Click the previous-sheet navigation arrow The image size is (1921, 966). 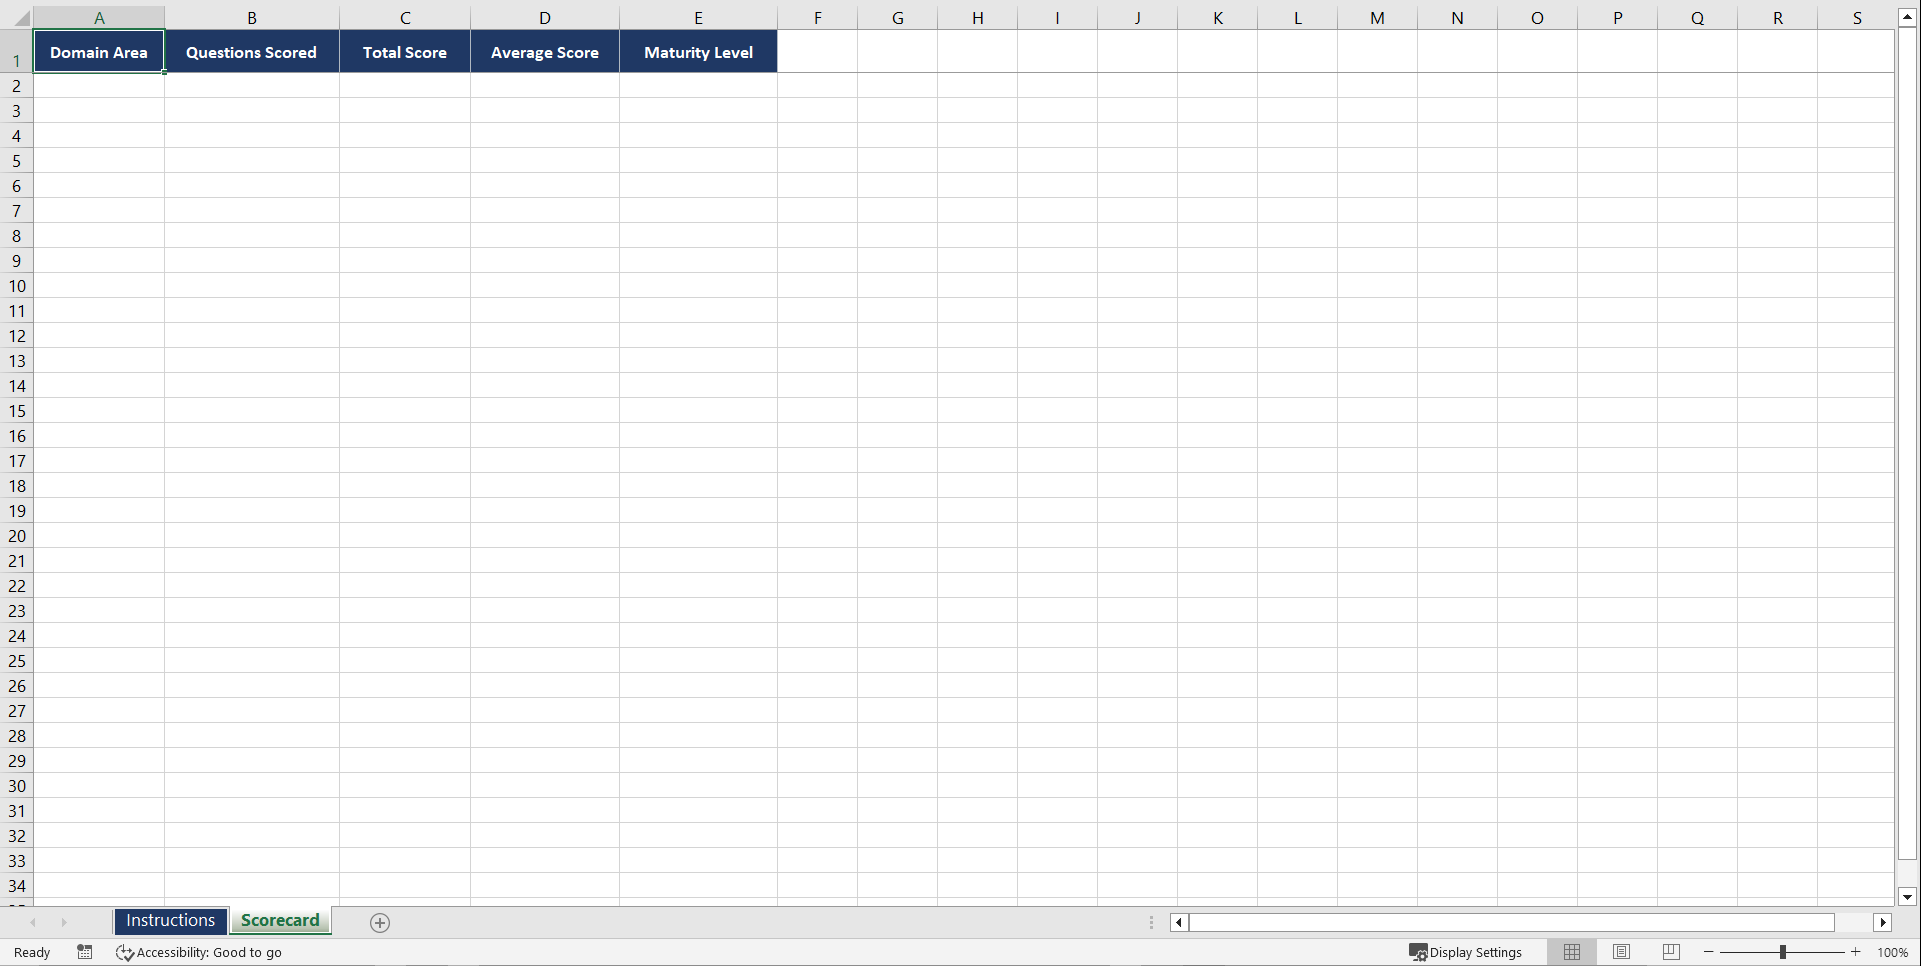point(33,922)
